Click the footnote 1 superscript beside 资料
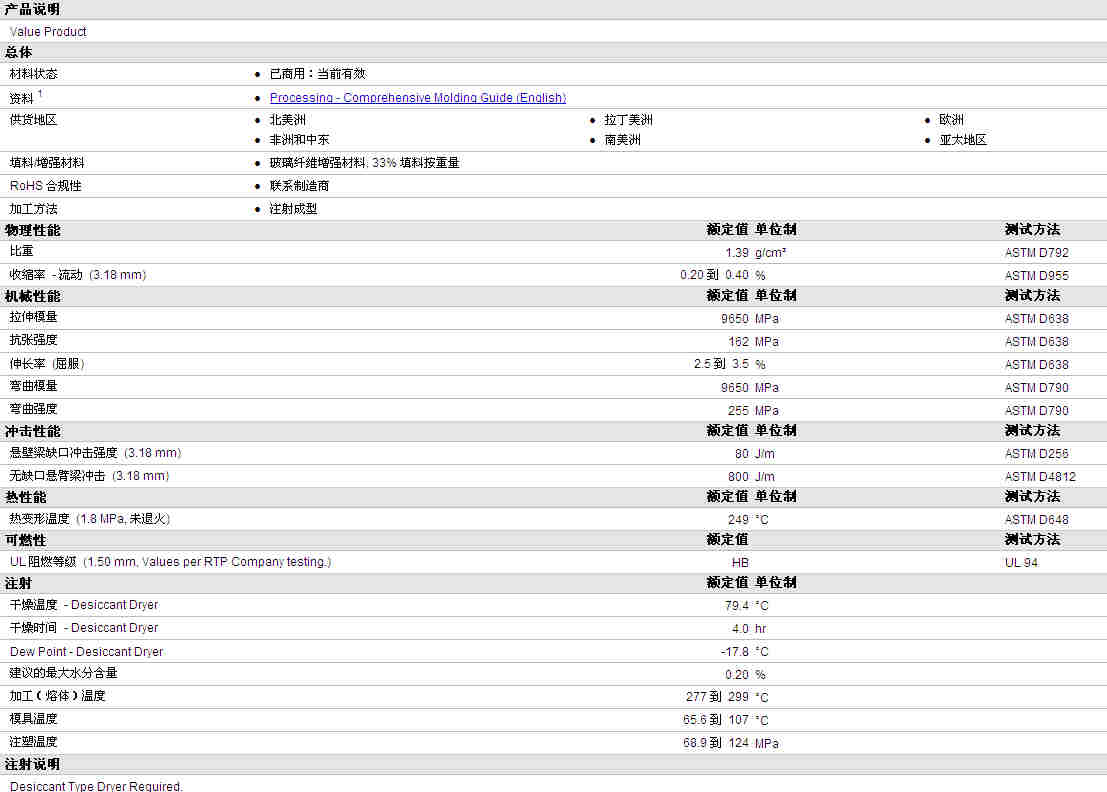This screenshot has width=1107, height=792. pyautogui.click(x=40, y=94)
